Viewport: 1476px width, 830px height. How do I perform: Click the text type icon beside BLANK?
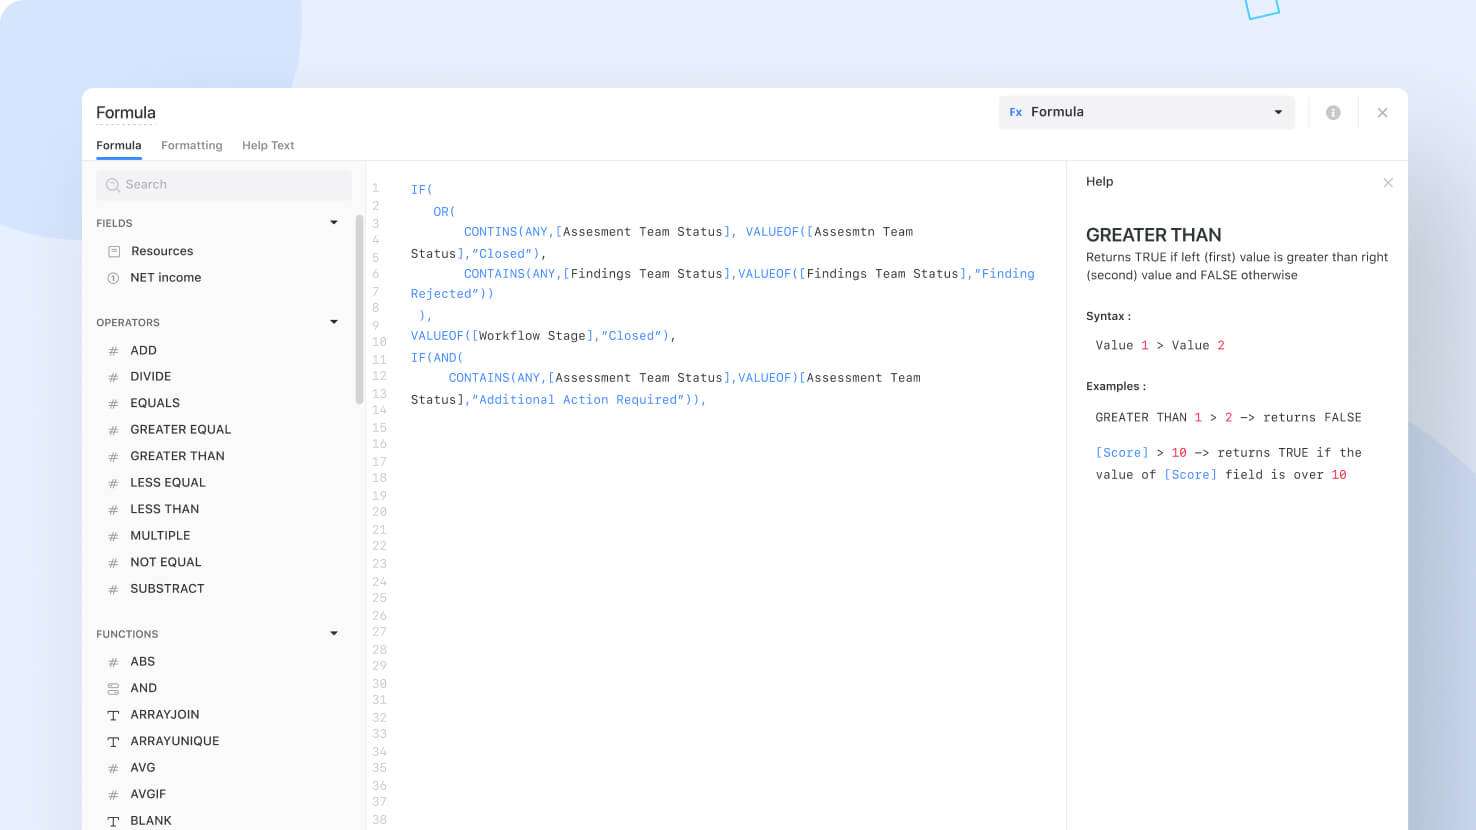pos(113,821)
